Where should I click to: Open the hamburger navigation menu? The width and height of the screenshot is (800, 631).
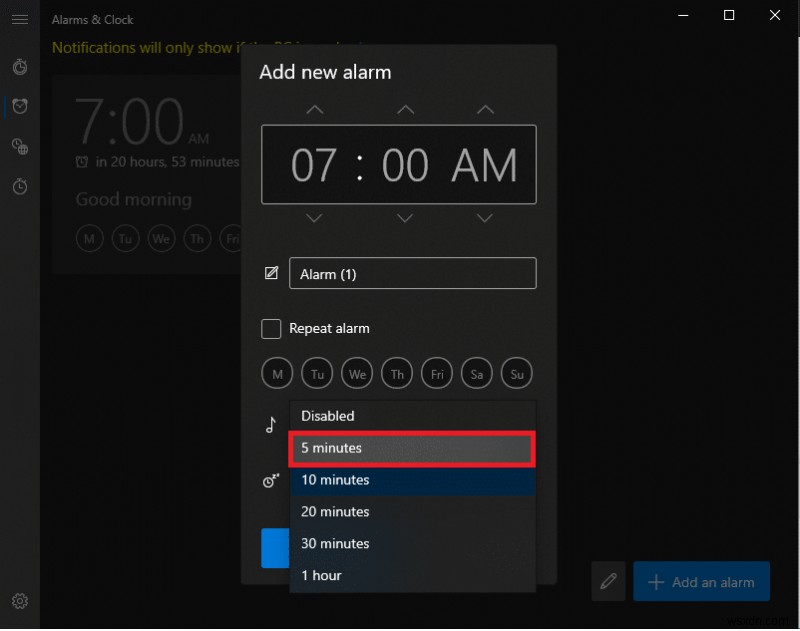[20, 20]
